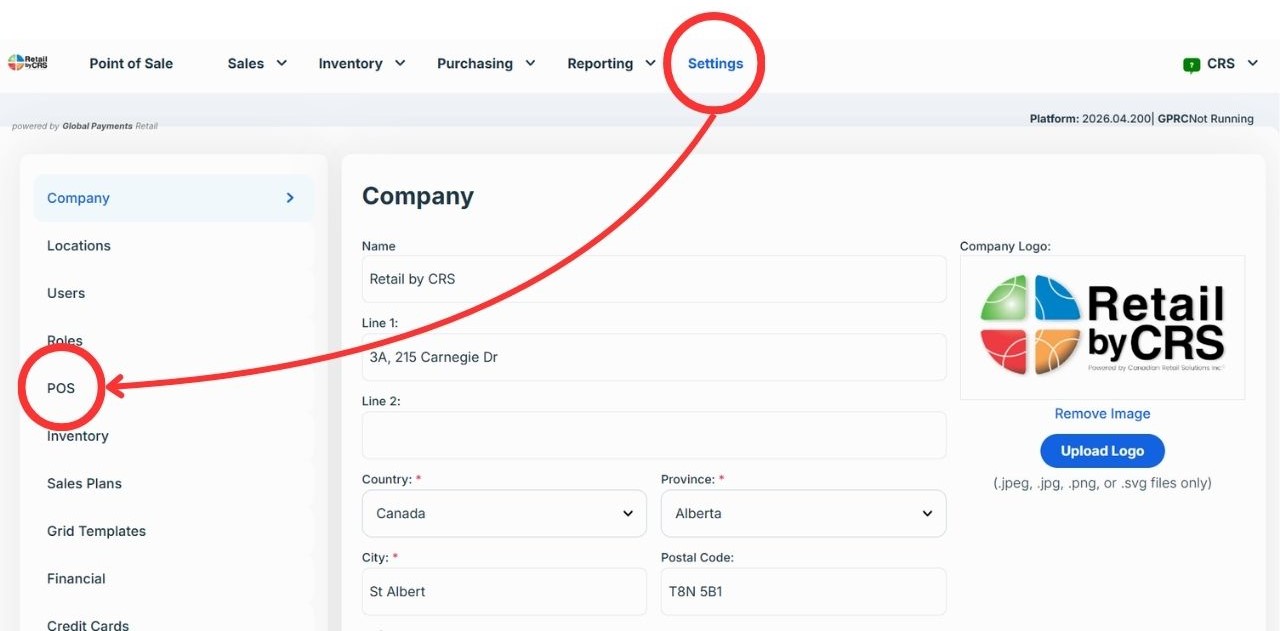Select the Country dropdown showing Canada
The height and width of the screenshot is (631, 1280).
pyautogui.click(x=504, y=513)
